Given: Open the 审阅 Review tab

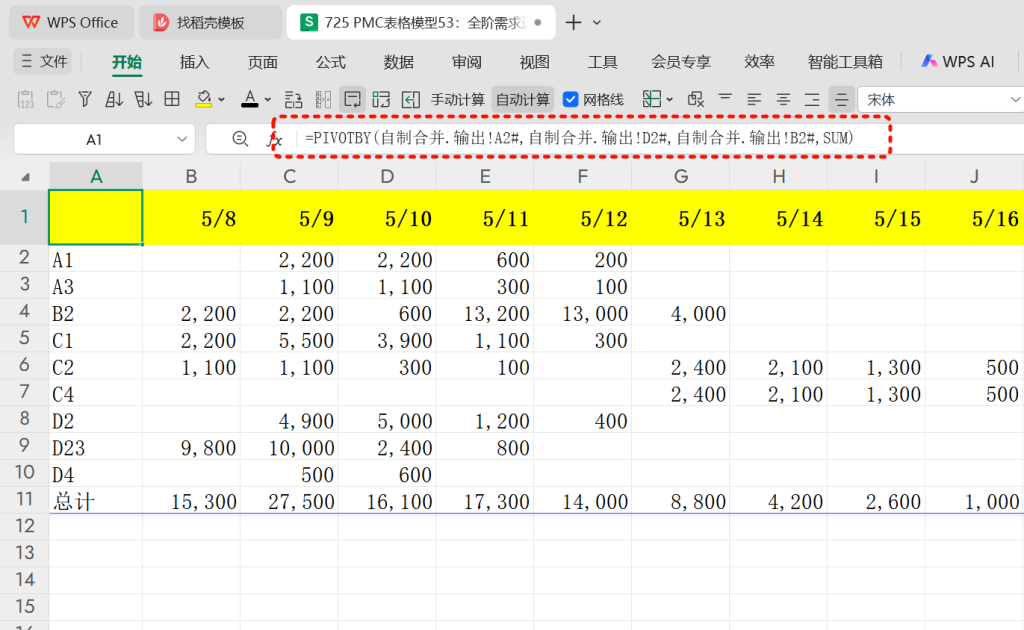Looking at the screenshot, I should click(466, 62).
